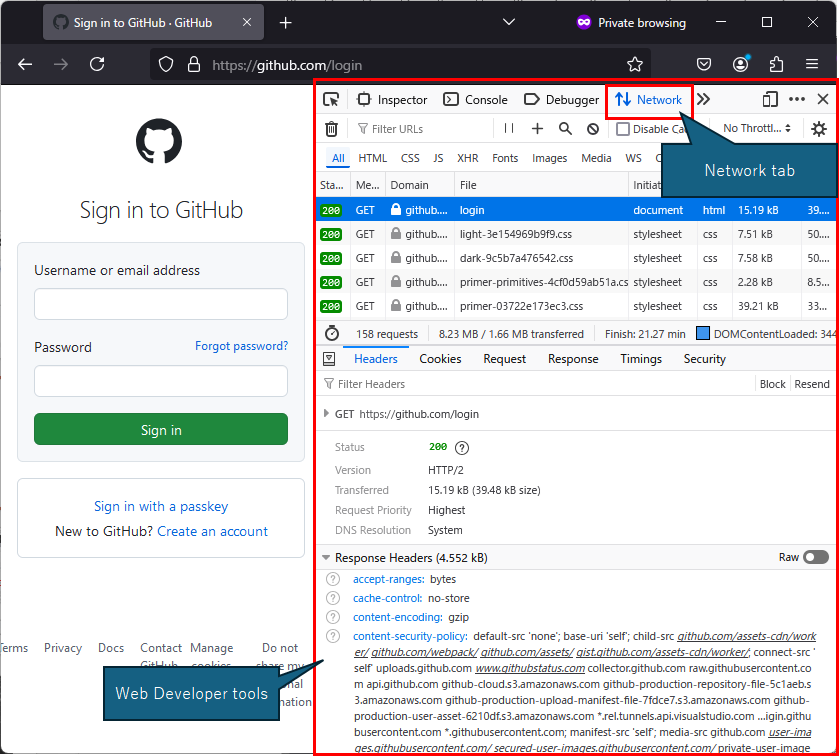
Task: Open the Request tab in details
Action: [504, 359]
